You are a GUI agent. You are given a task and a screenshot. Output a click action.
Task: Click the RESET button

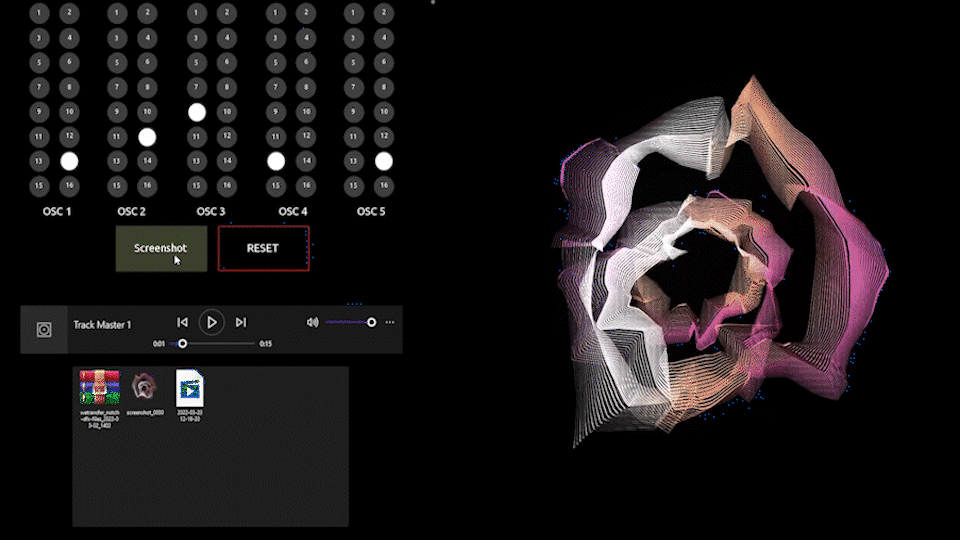263,248
